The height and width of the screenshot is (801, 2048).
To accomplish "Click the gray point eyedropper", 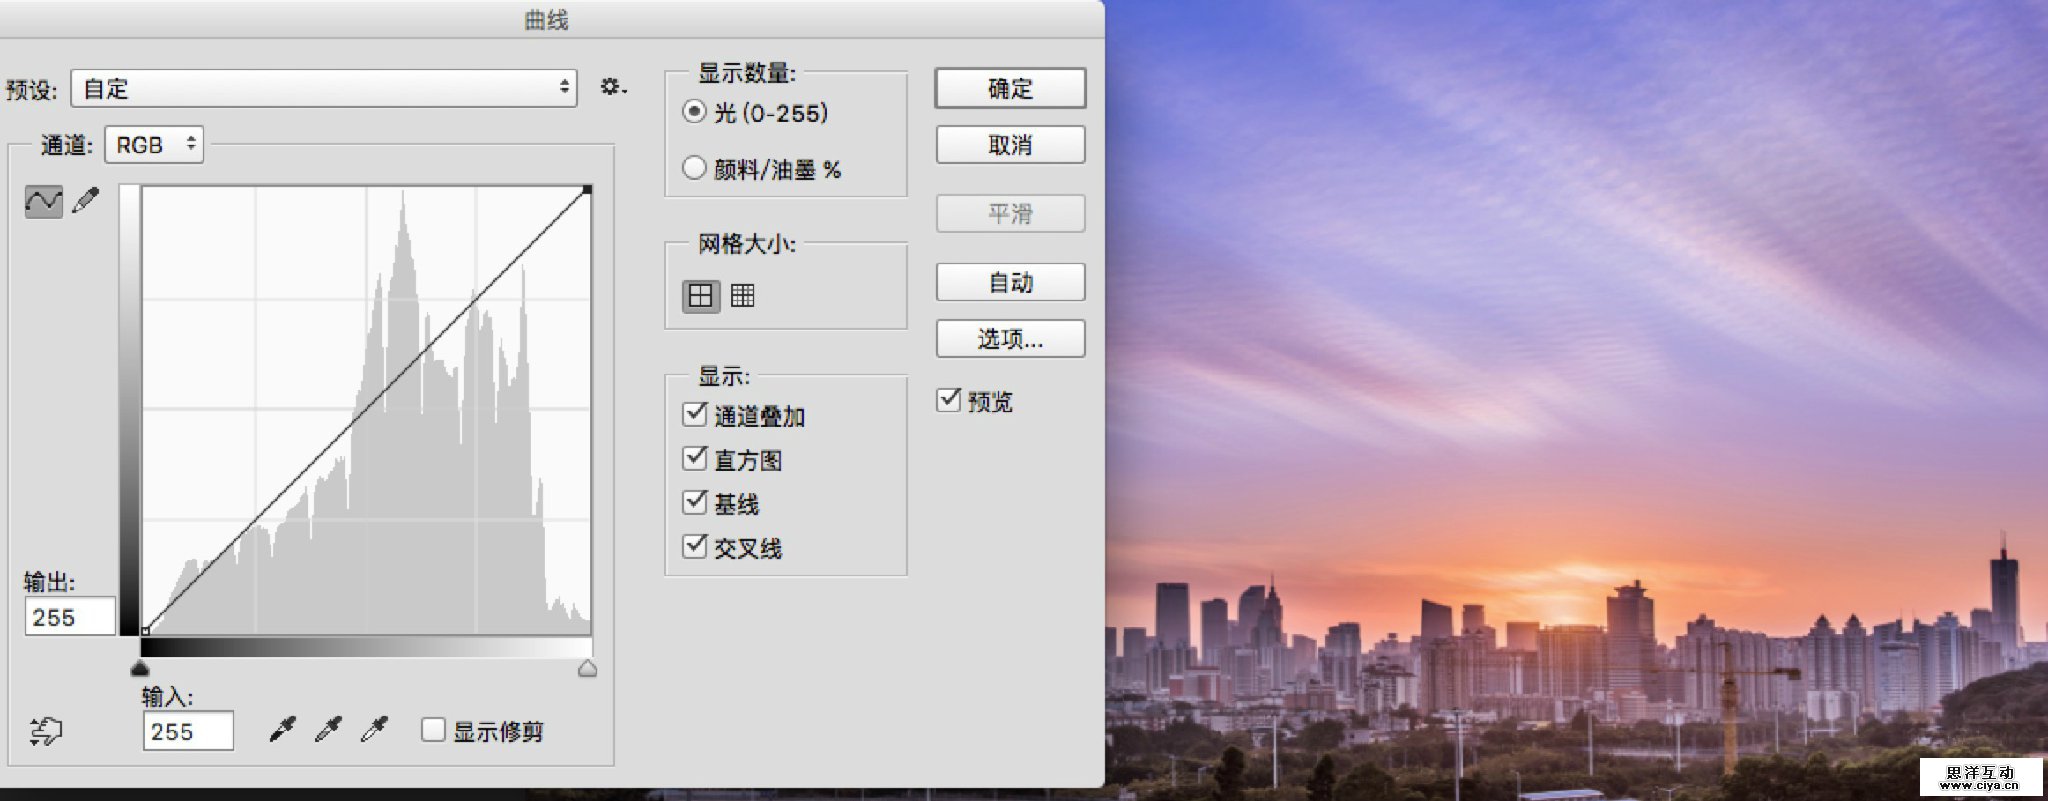I will point(328,730).
